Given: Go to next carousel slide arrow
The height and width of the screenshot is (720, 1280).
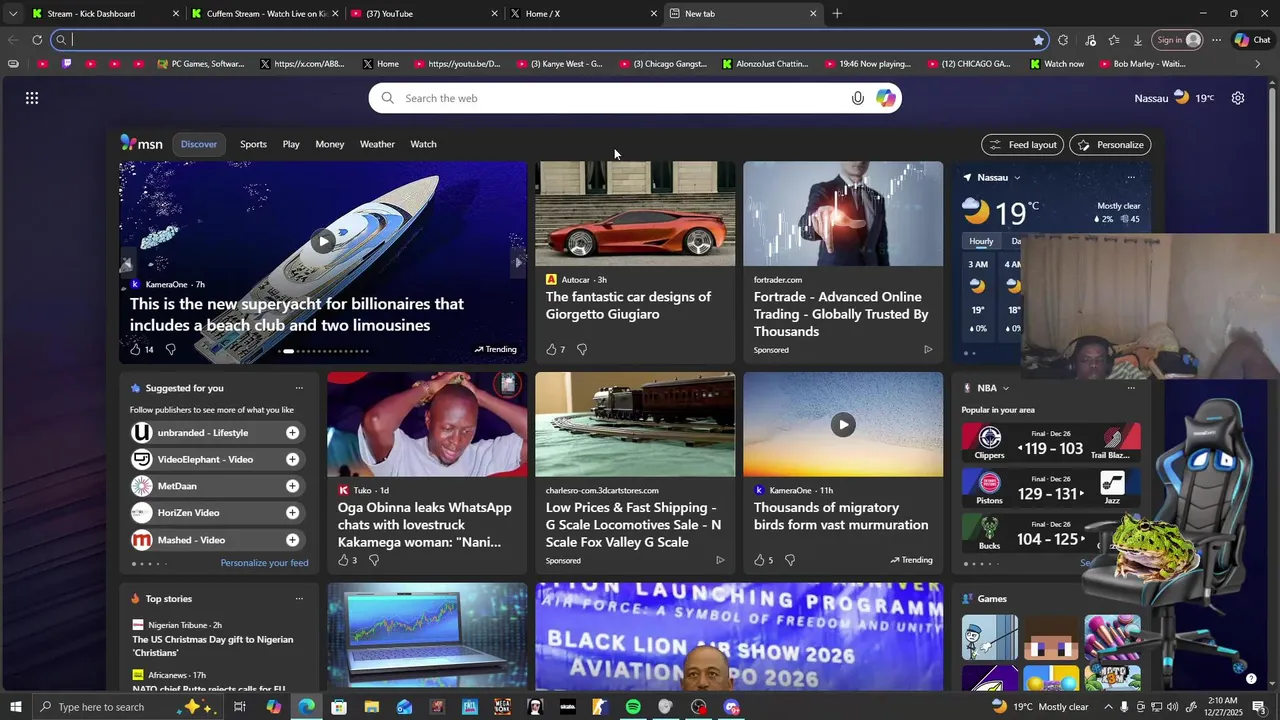Looking at the screenshot, I should pos(518,263).
